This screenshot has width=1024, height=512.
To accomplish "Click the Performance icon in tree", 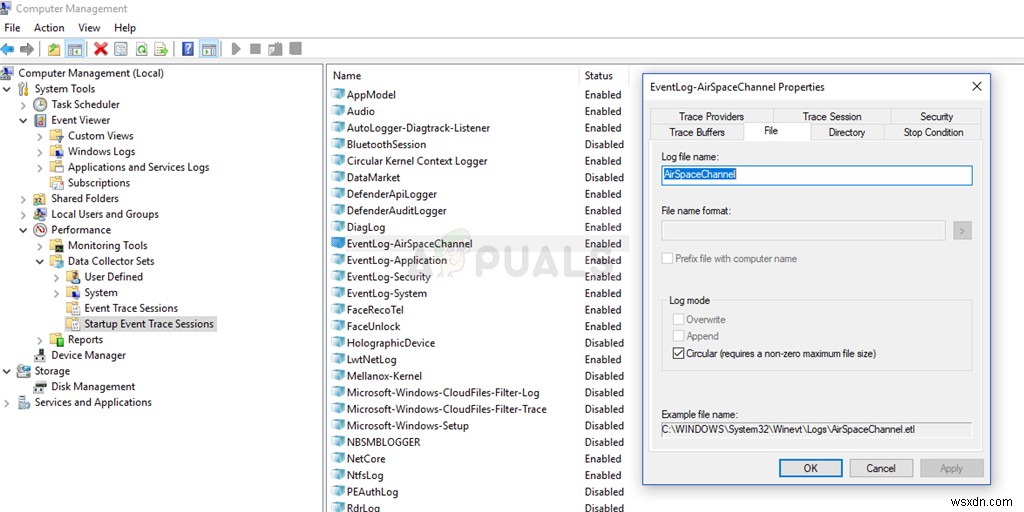I will point(40,230).
